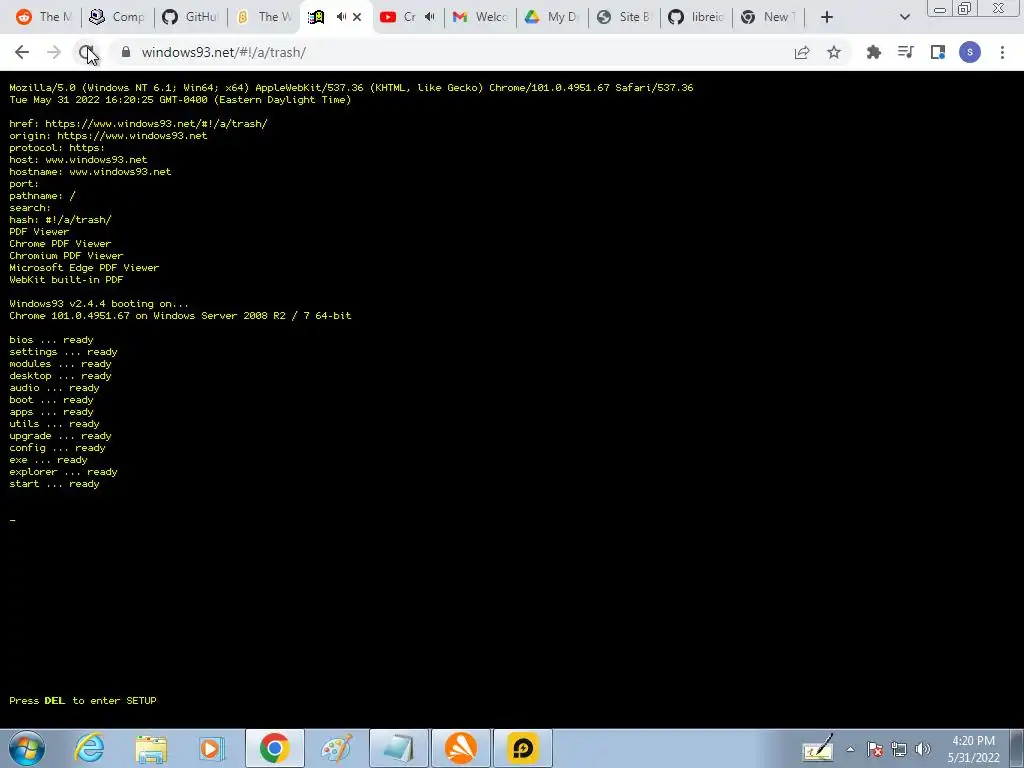Open the yellow LDPlayer taskbar icon
Screen dimensions: 1024x768
click(x=523, y=748)
